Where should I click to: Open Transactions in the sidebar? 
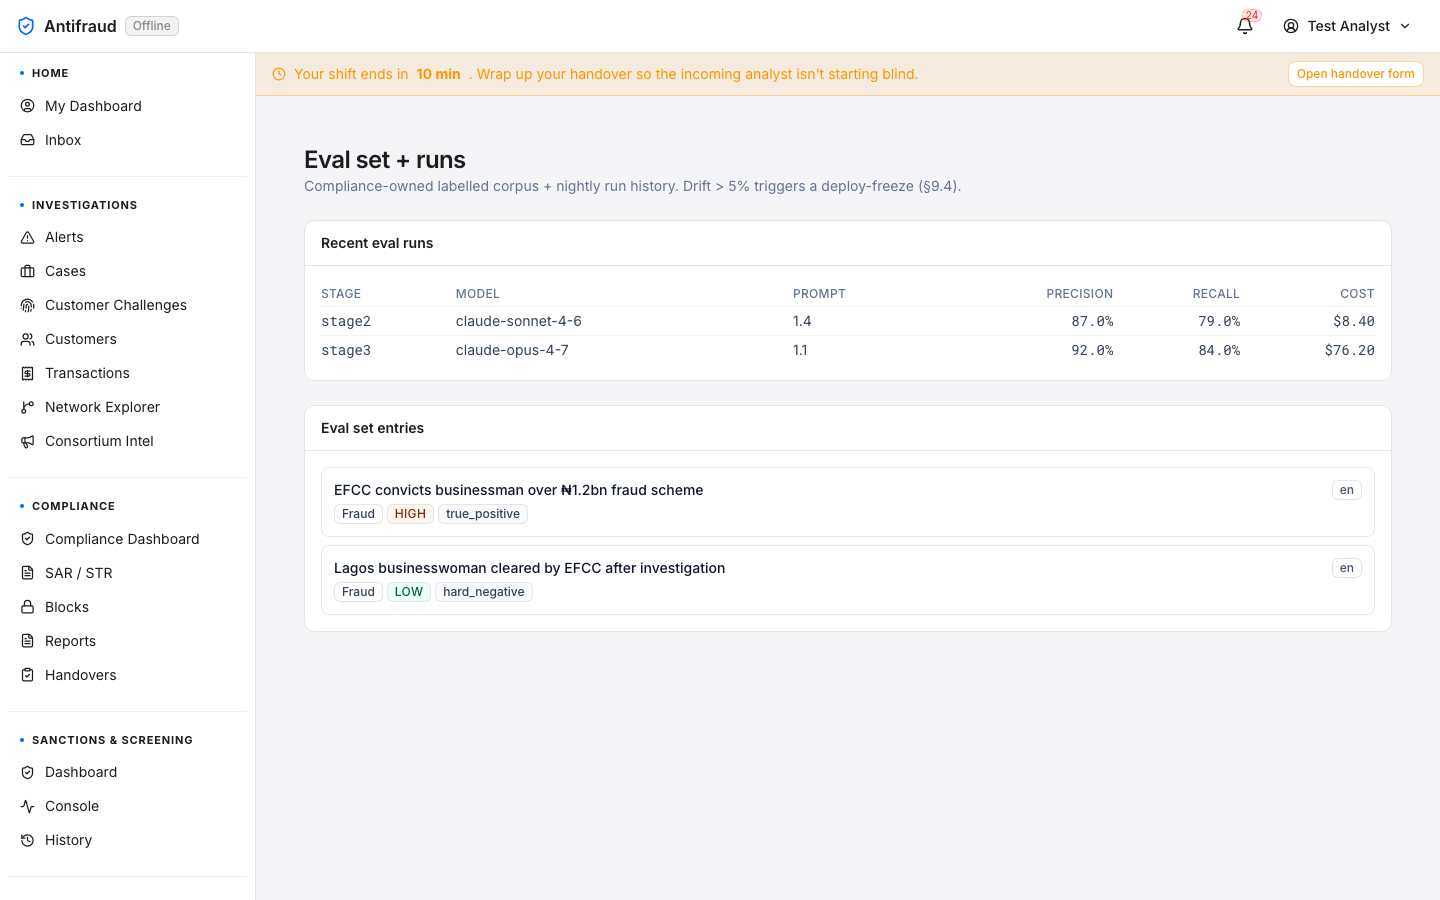tap(127, 373)
